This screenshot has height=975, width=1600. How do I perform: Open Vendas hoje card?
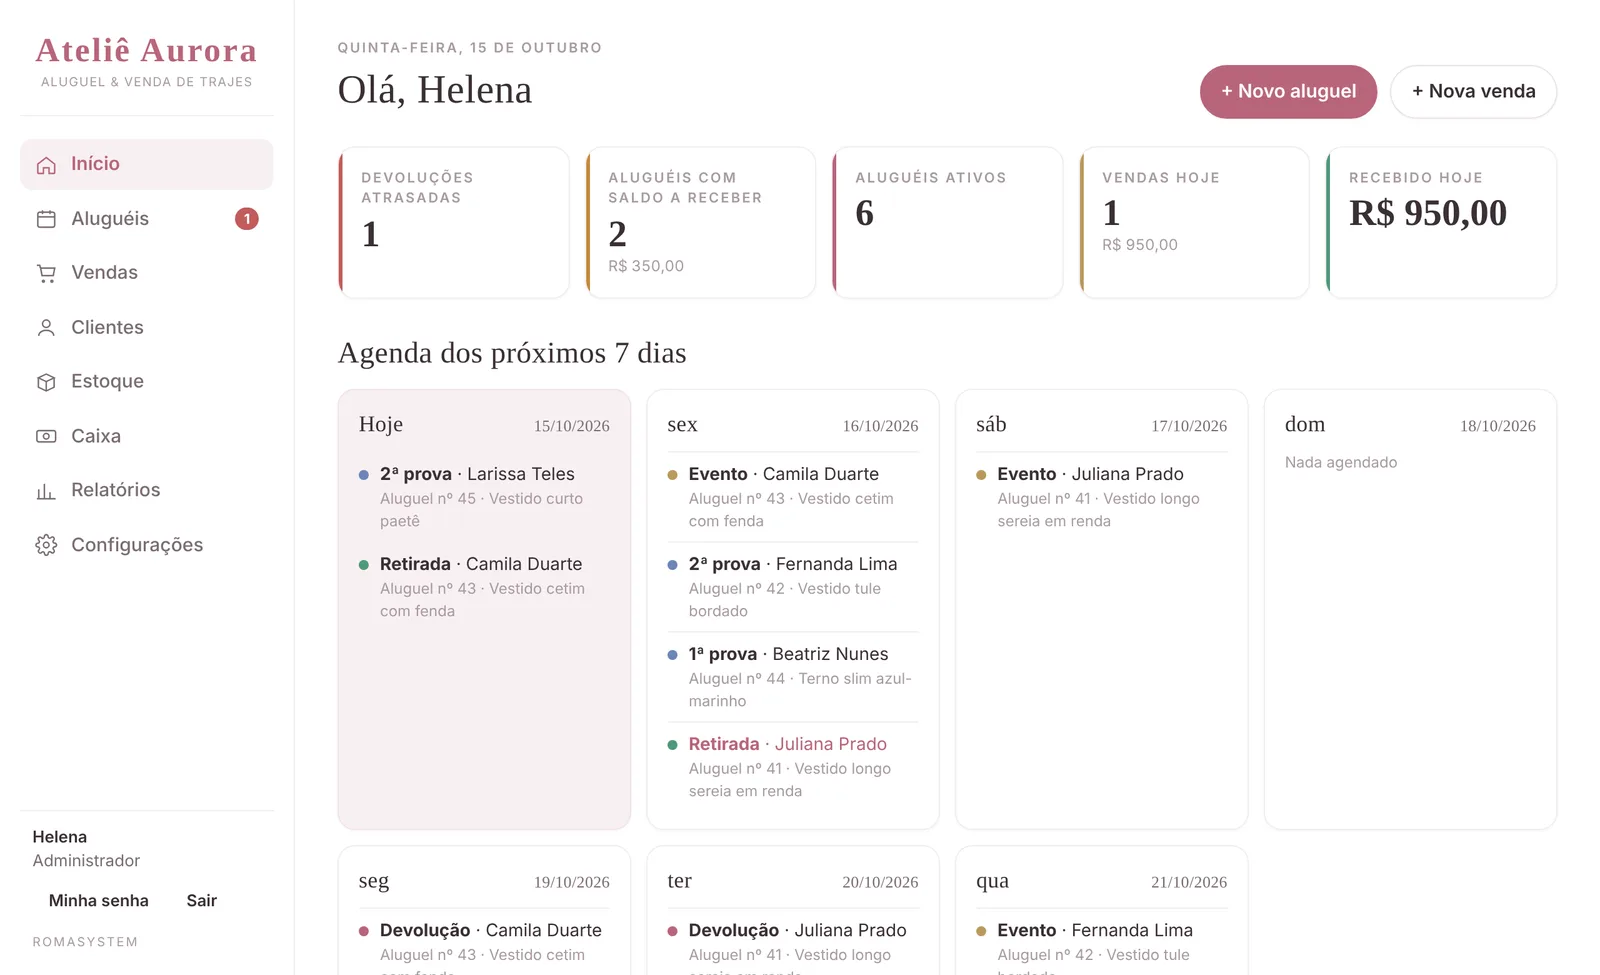point(1195,223)
